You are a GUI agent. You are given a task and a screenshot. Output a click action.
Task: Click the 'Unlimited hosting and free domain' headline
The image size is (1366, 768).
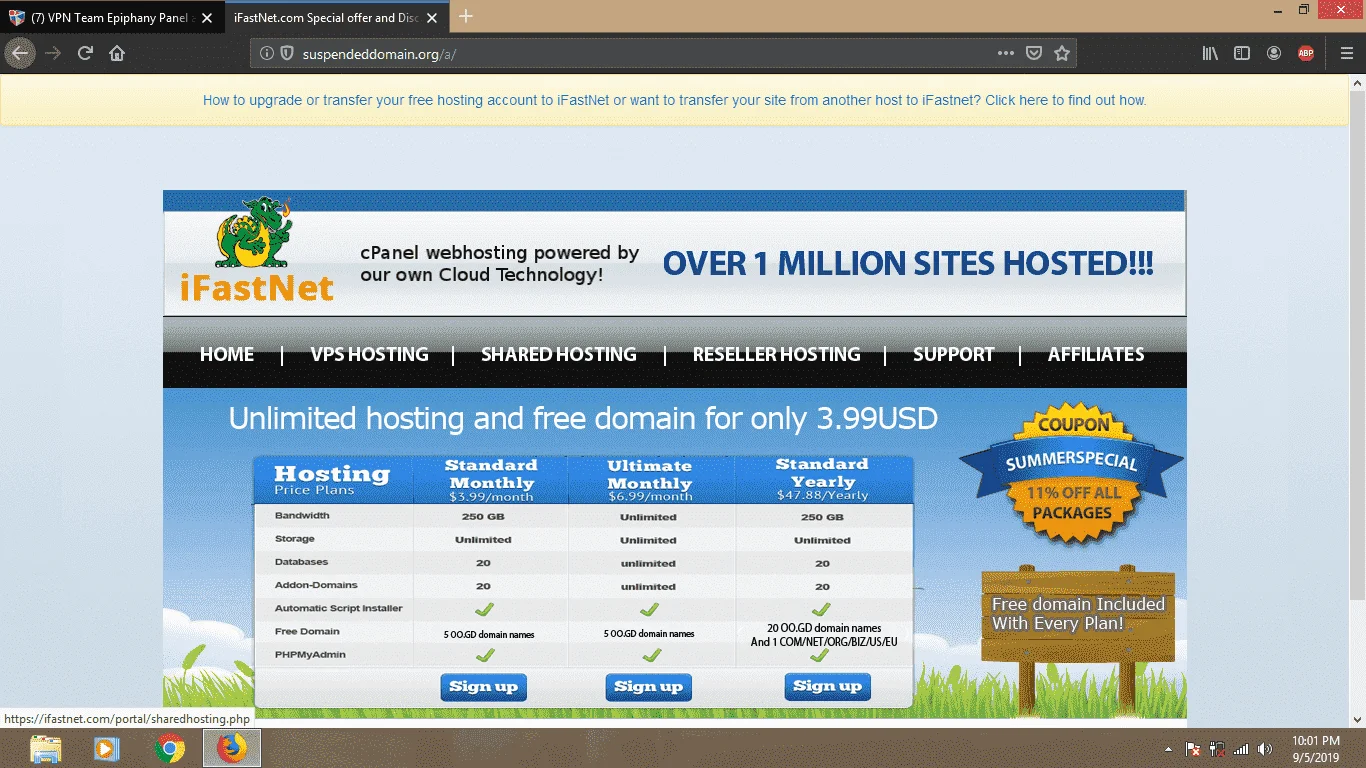tap(583, 418)
